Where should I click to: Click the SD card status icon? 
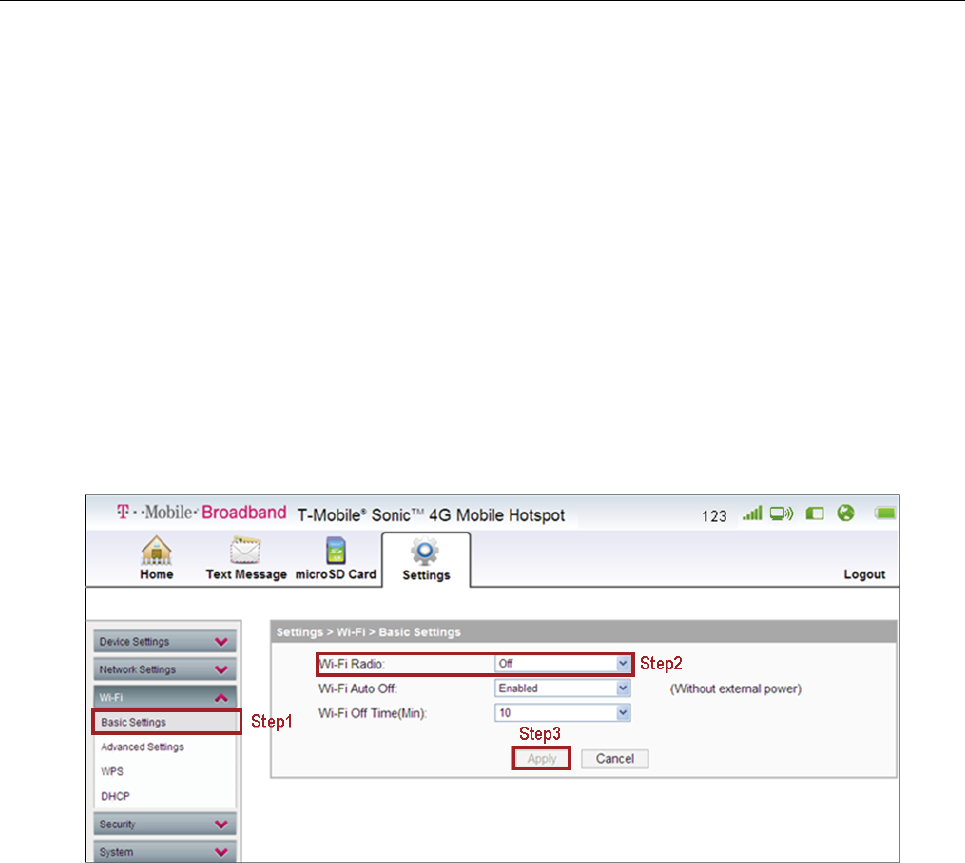tap(814, 513)
